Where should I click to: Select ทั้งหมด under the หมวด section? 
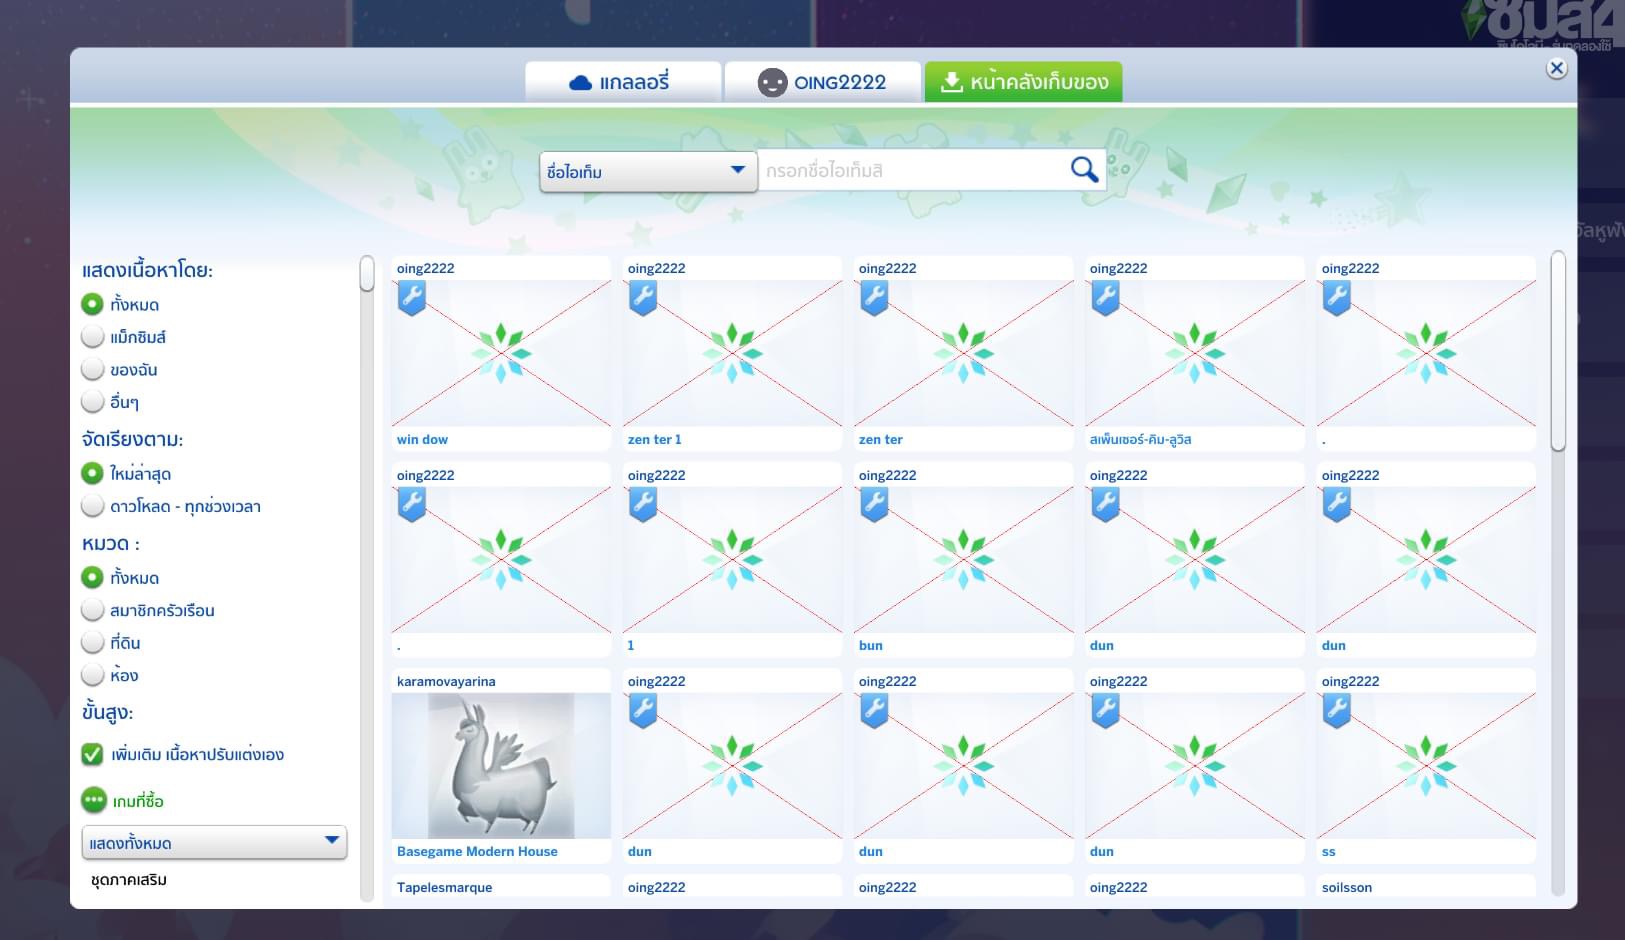[x=92, y=577]
